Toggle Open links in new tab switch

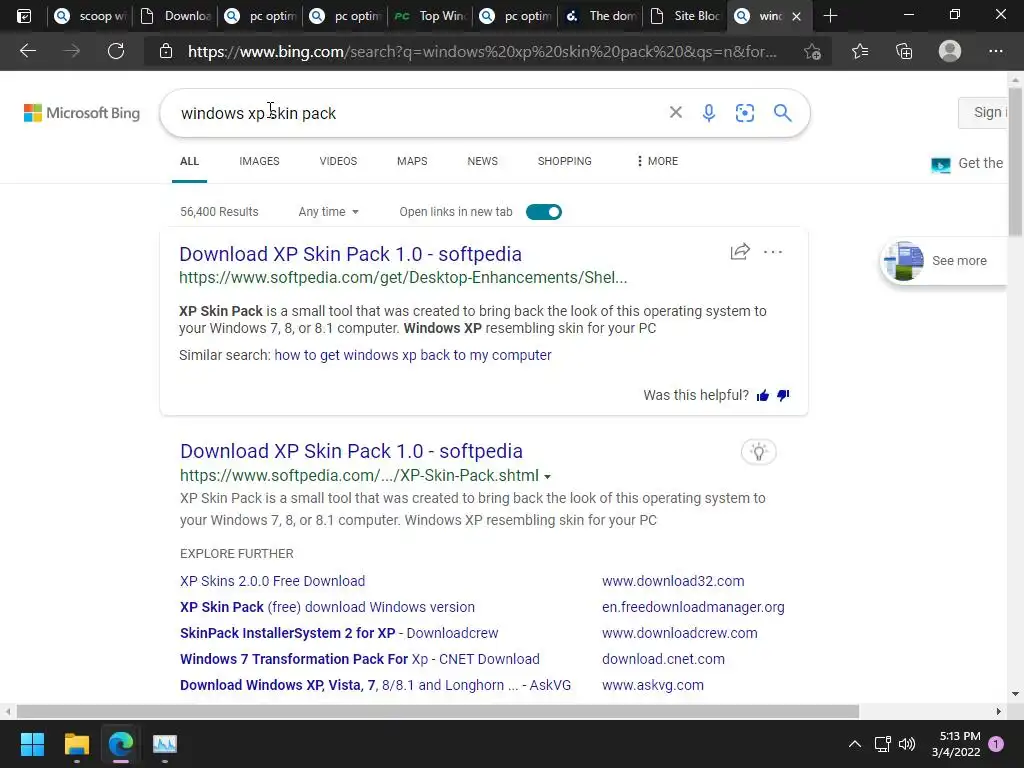click(x=543, y=212)
